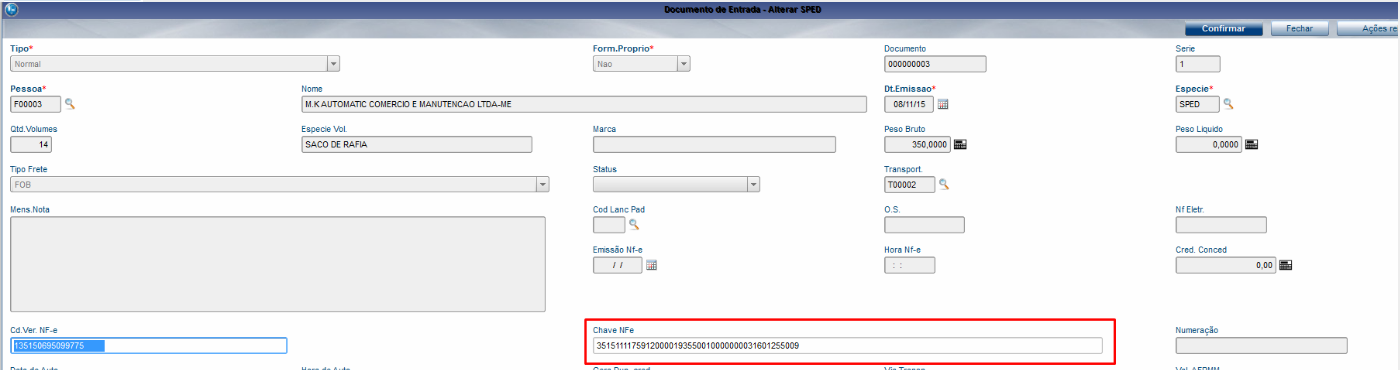Click the Dt.Emissao date field
Viewport: 1400px width, 370px height.
coord(909,104)
